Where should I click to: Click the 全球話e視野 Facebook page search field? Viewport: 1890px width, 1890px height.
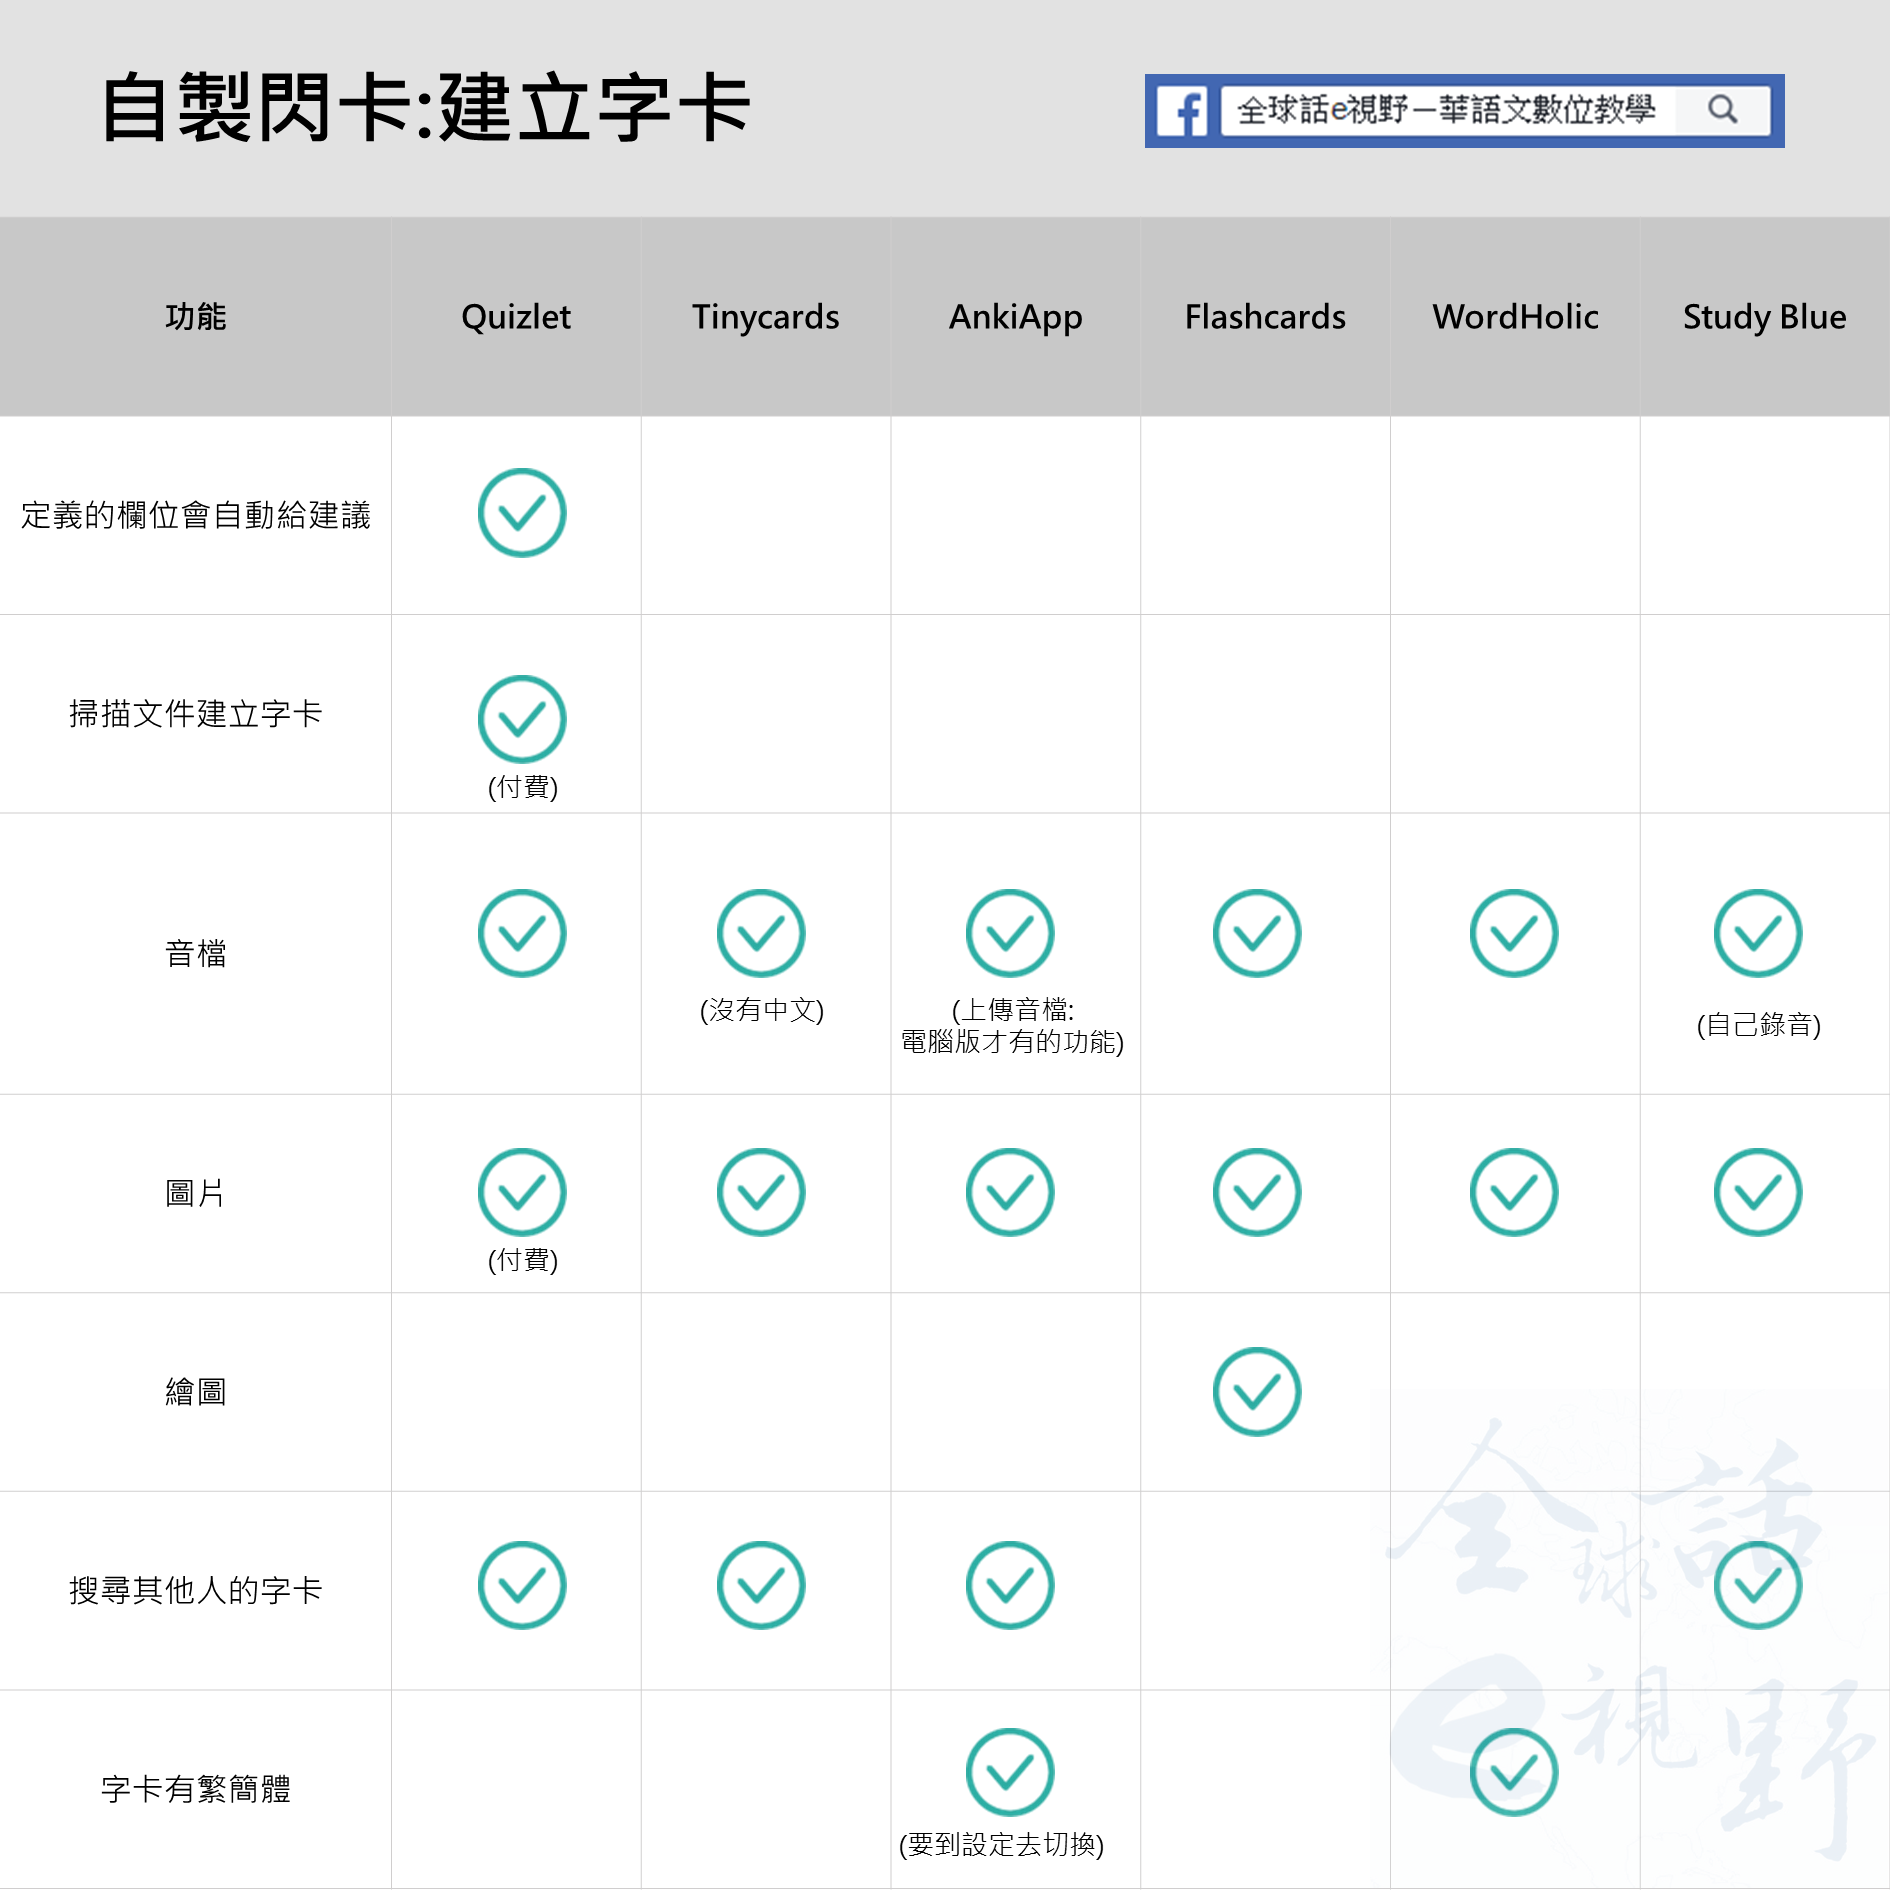tap(1494, 110)
